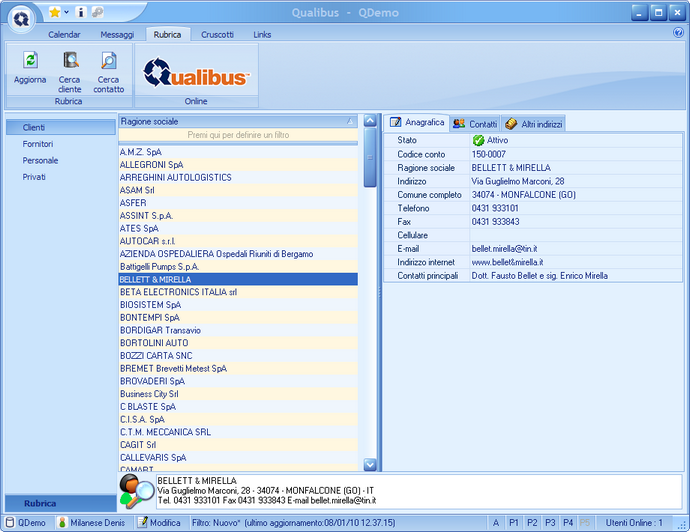The width and height of the screenshot is (690, 532).
Task: Click the Modifica edit item in status bar
Action: (x=160, y=523)
